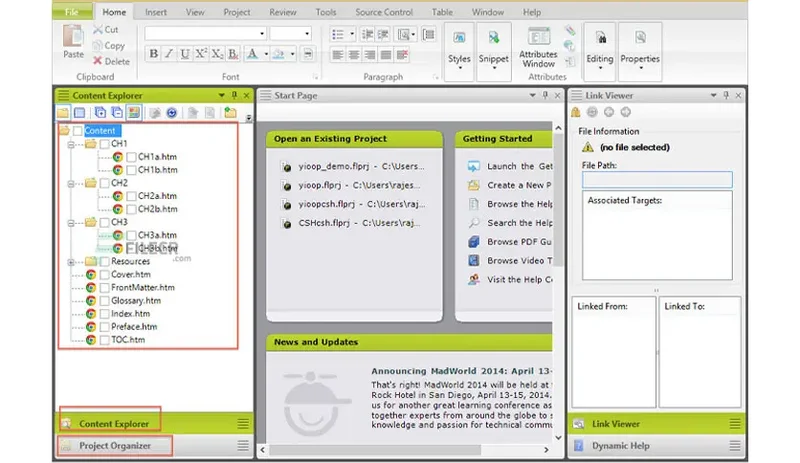The height and width of the screenshot is (463, 800).
Task: Click the expand all icon in Content Explorer toolbar
Action: pos(100,113)
